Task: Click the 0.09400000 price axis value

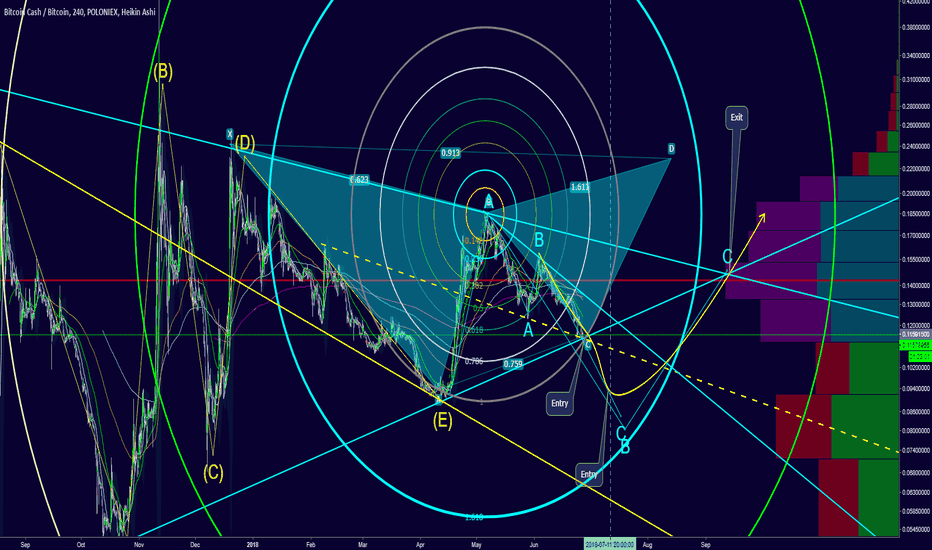Action: (x=916, y=389)
